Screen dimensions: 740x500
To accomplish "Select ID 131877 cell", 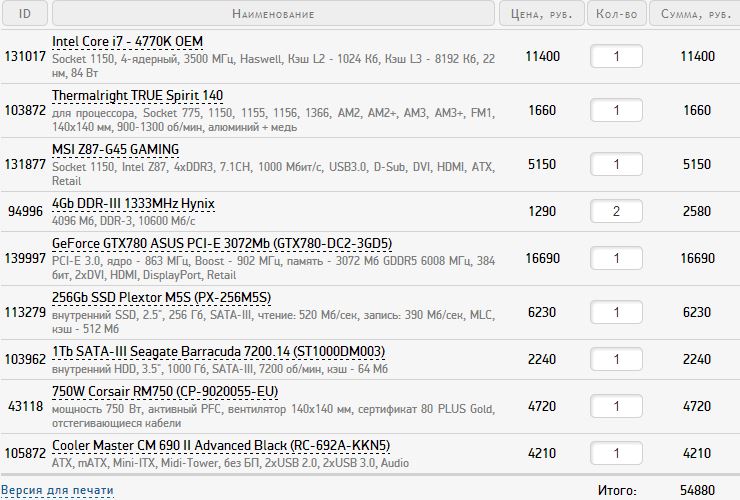I will pyautogui.click(x=25, y=164).
